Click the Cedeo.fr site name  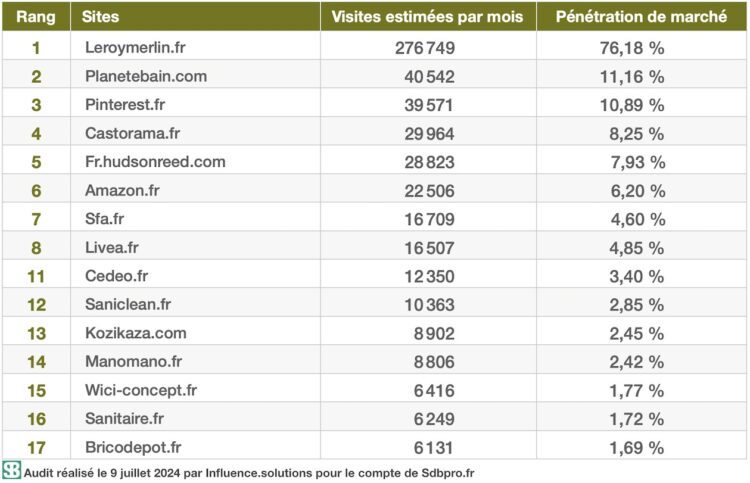[116, 276]
